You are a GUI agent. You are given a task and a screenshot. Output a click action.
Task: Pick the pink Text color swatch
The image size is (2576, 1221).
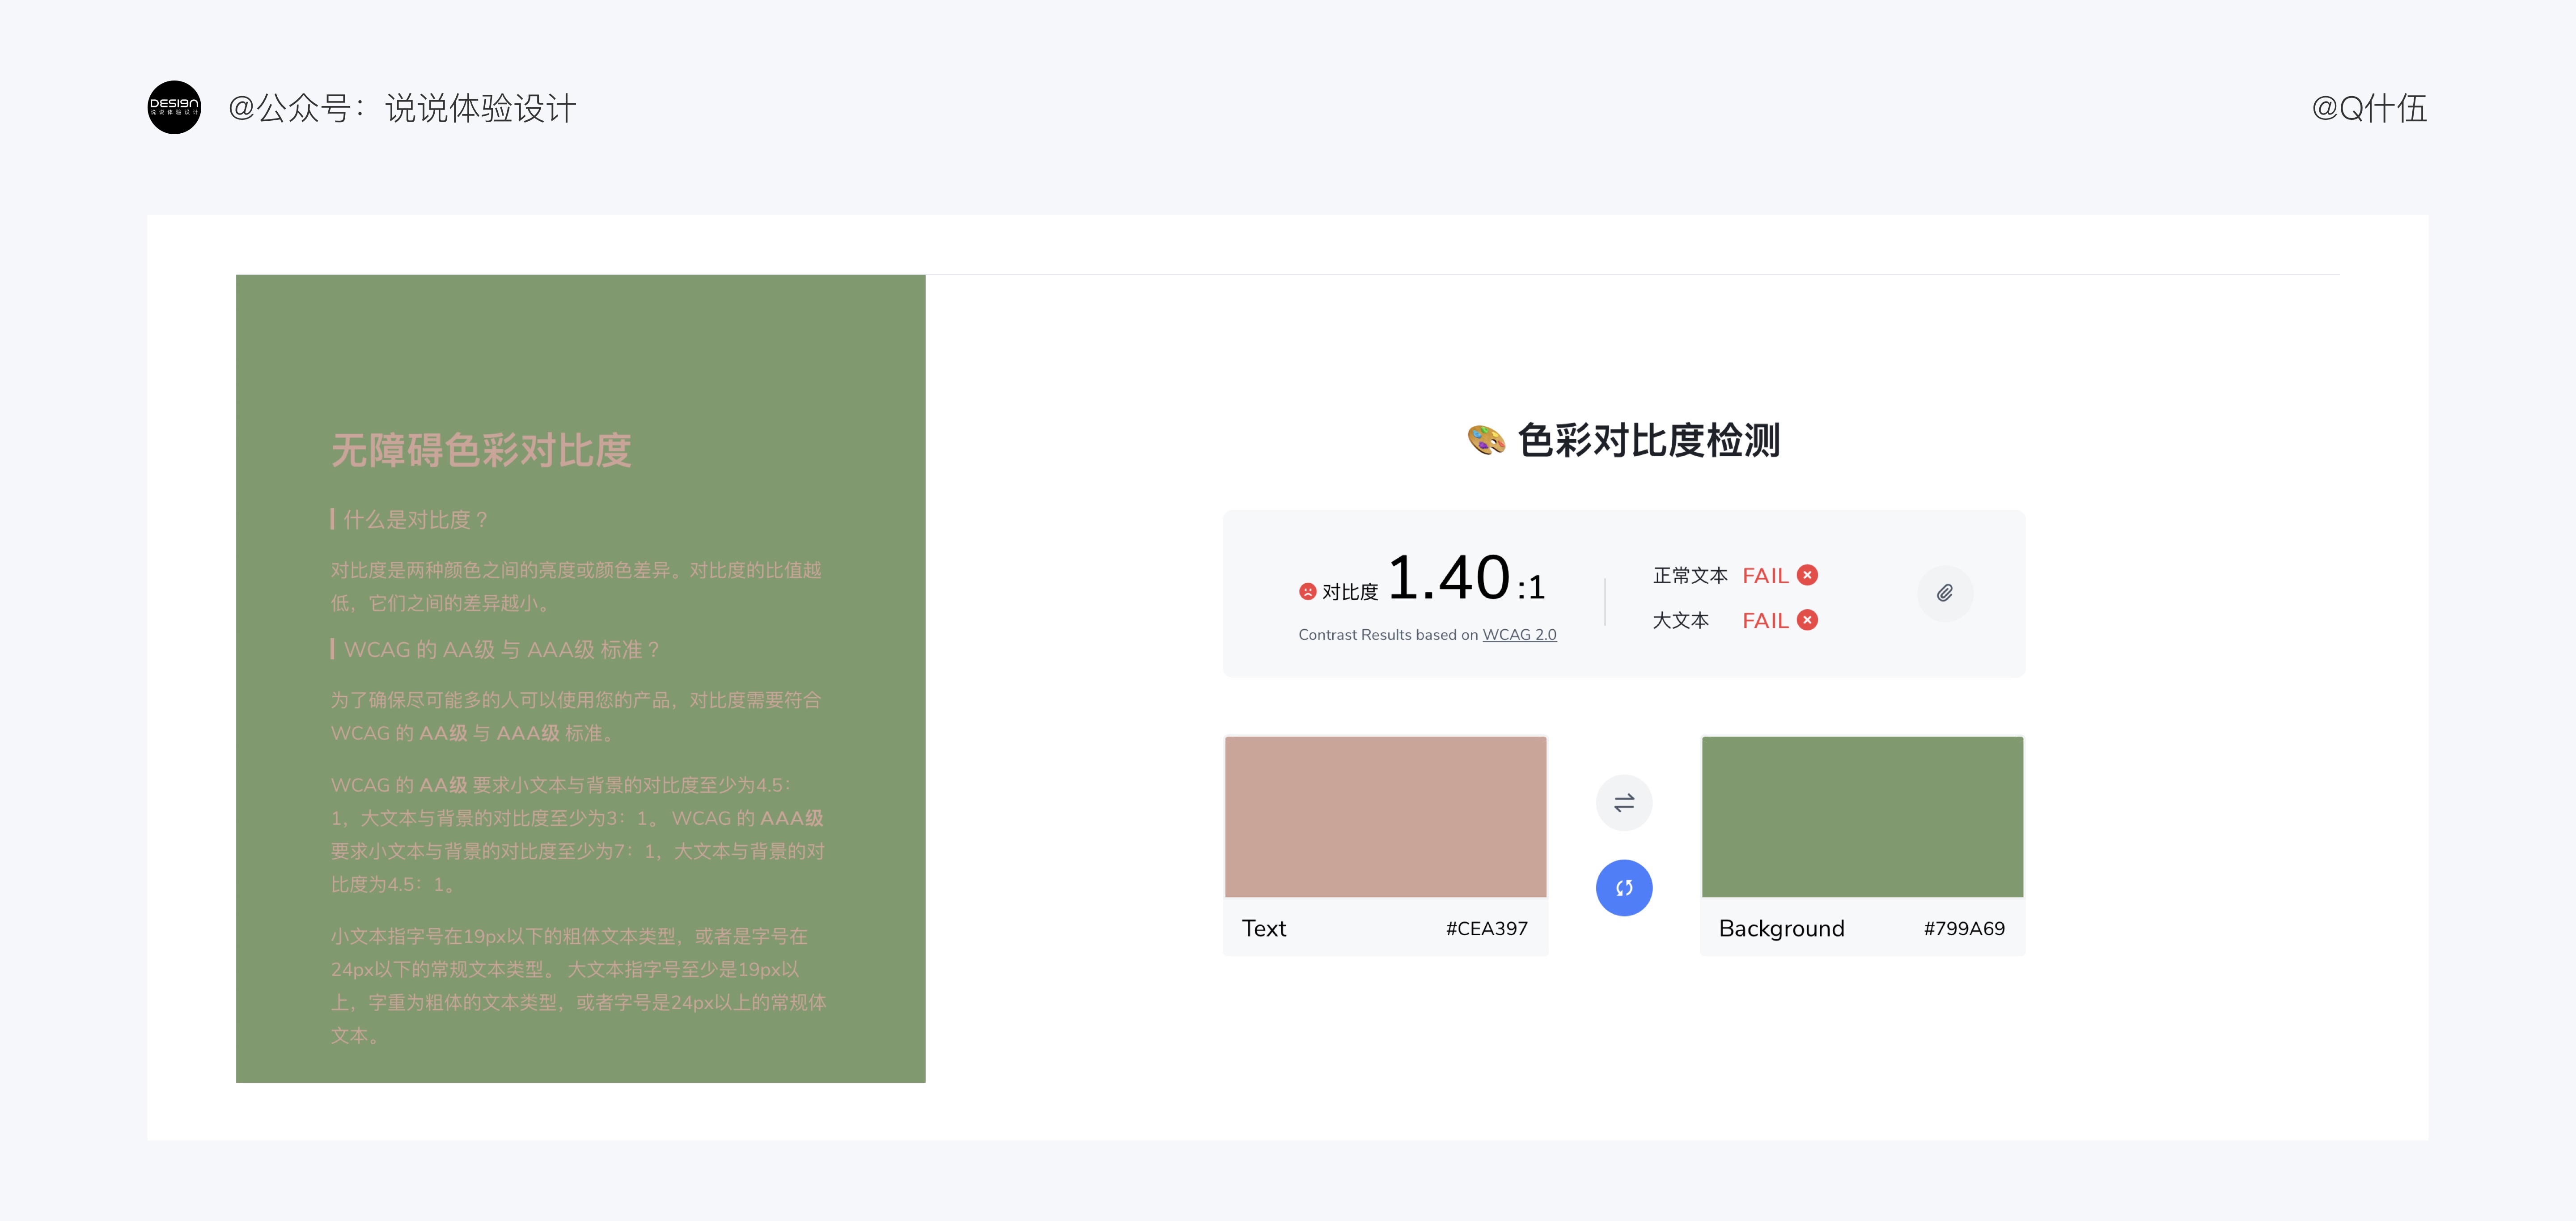tap(1386, 817)
